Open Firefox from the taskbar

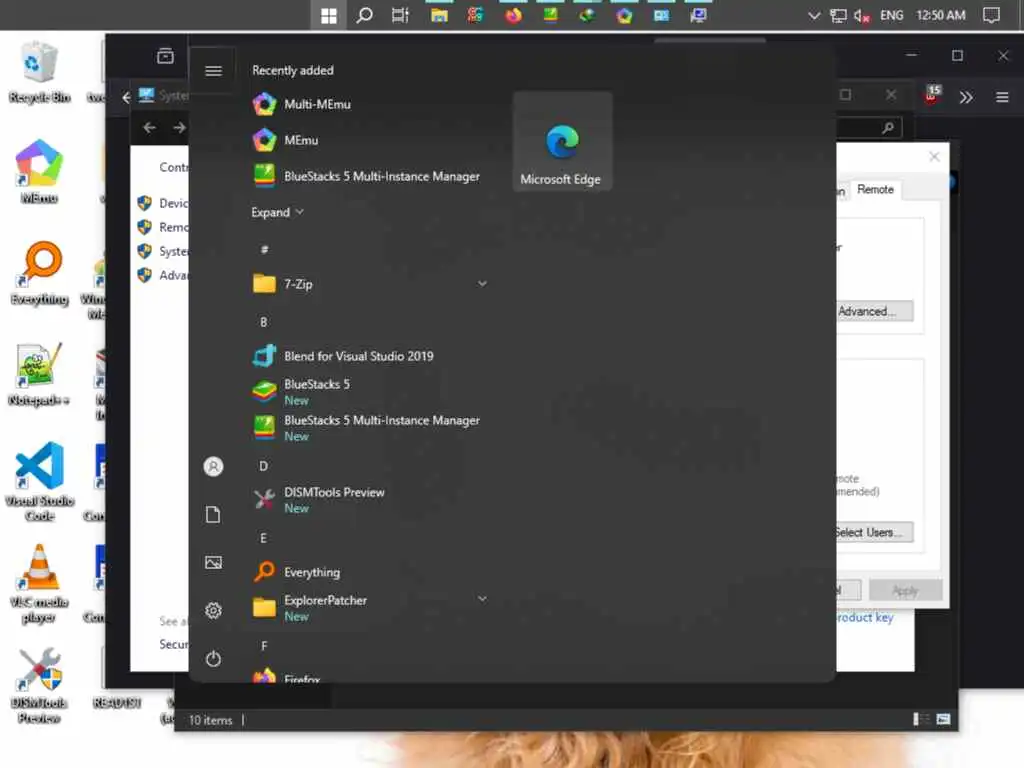click(x=513, y=15)
